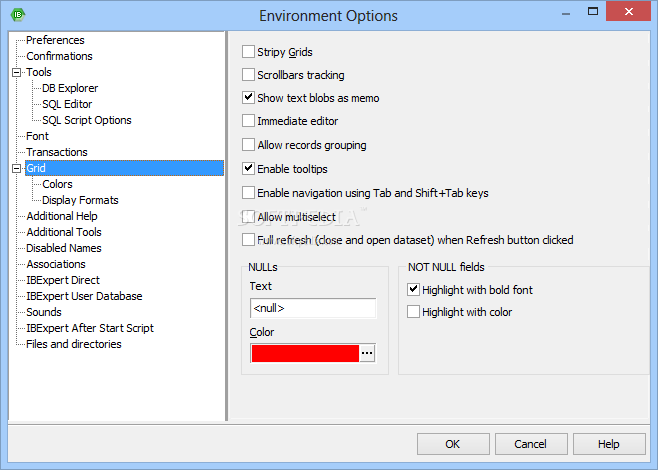Enable the Stripy Grids checkbox

click(x=248, y=52)
